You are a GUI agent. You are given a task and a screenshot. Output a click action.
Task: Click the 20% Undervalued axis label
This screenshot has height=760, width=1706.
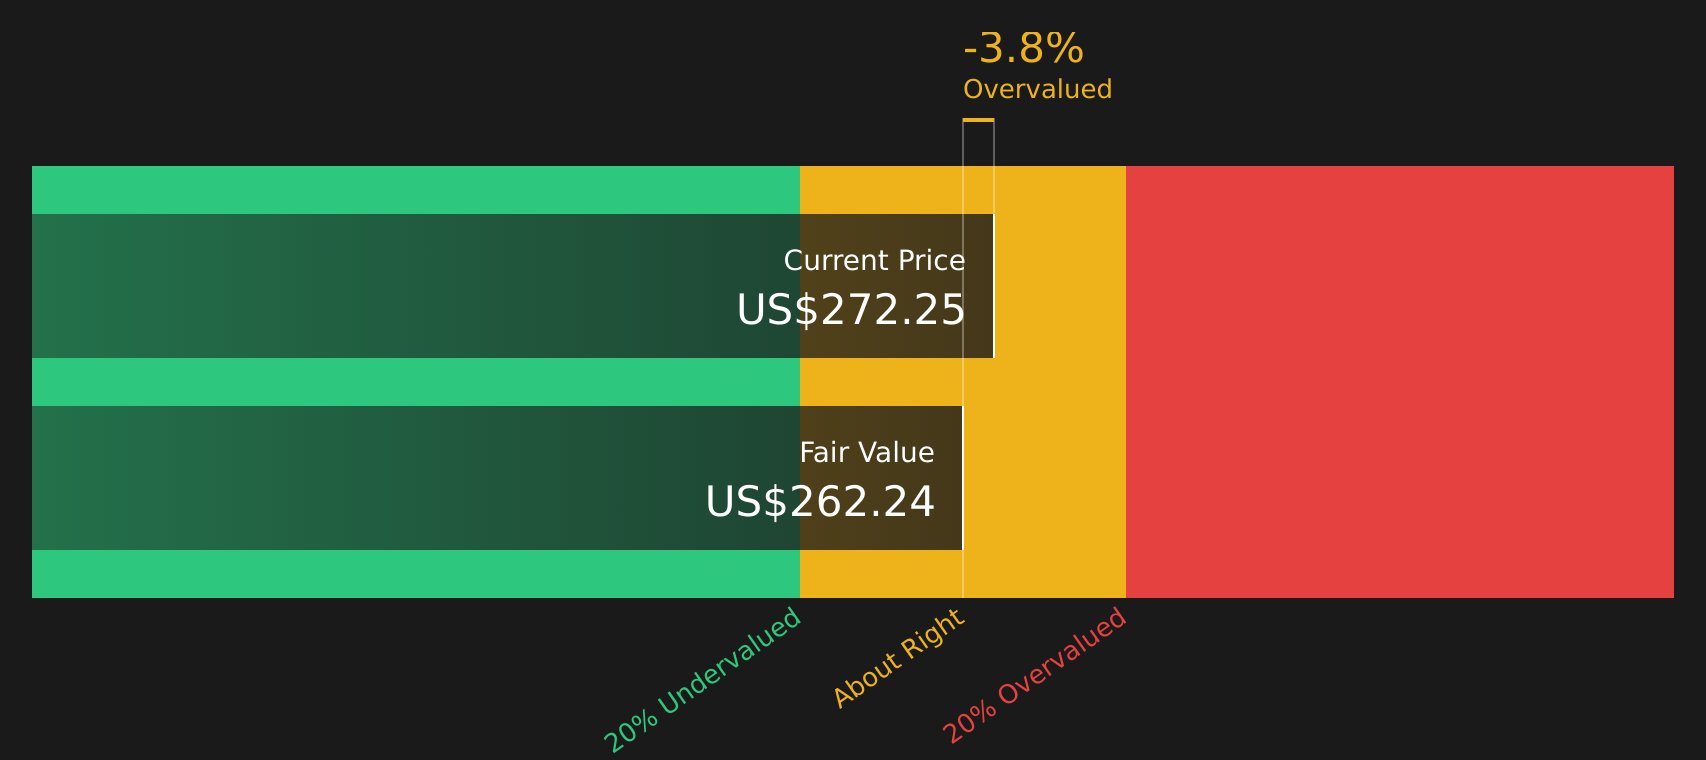point(702,680)
